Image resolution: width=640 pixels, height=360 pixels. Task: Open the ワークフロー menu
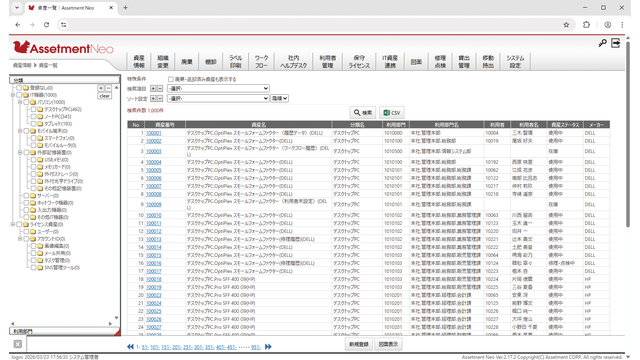click(261, 62)
